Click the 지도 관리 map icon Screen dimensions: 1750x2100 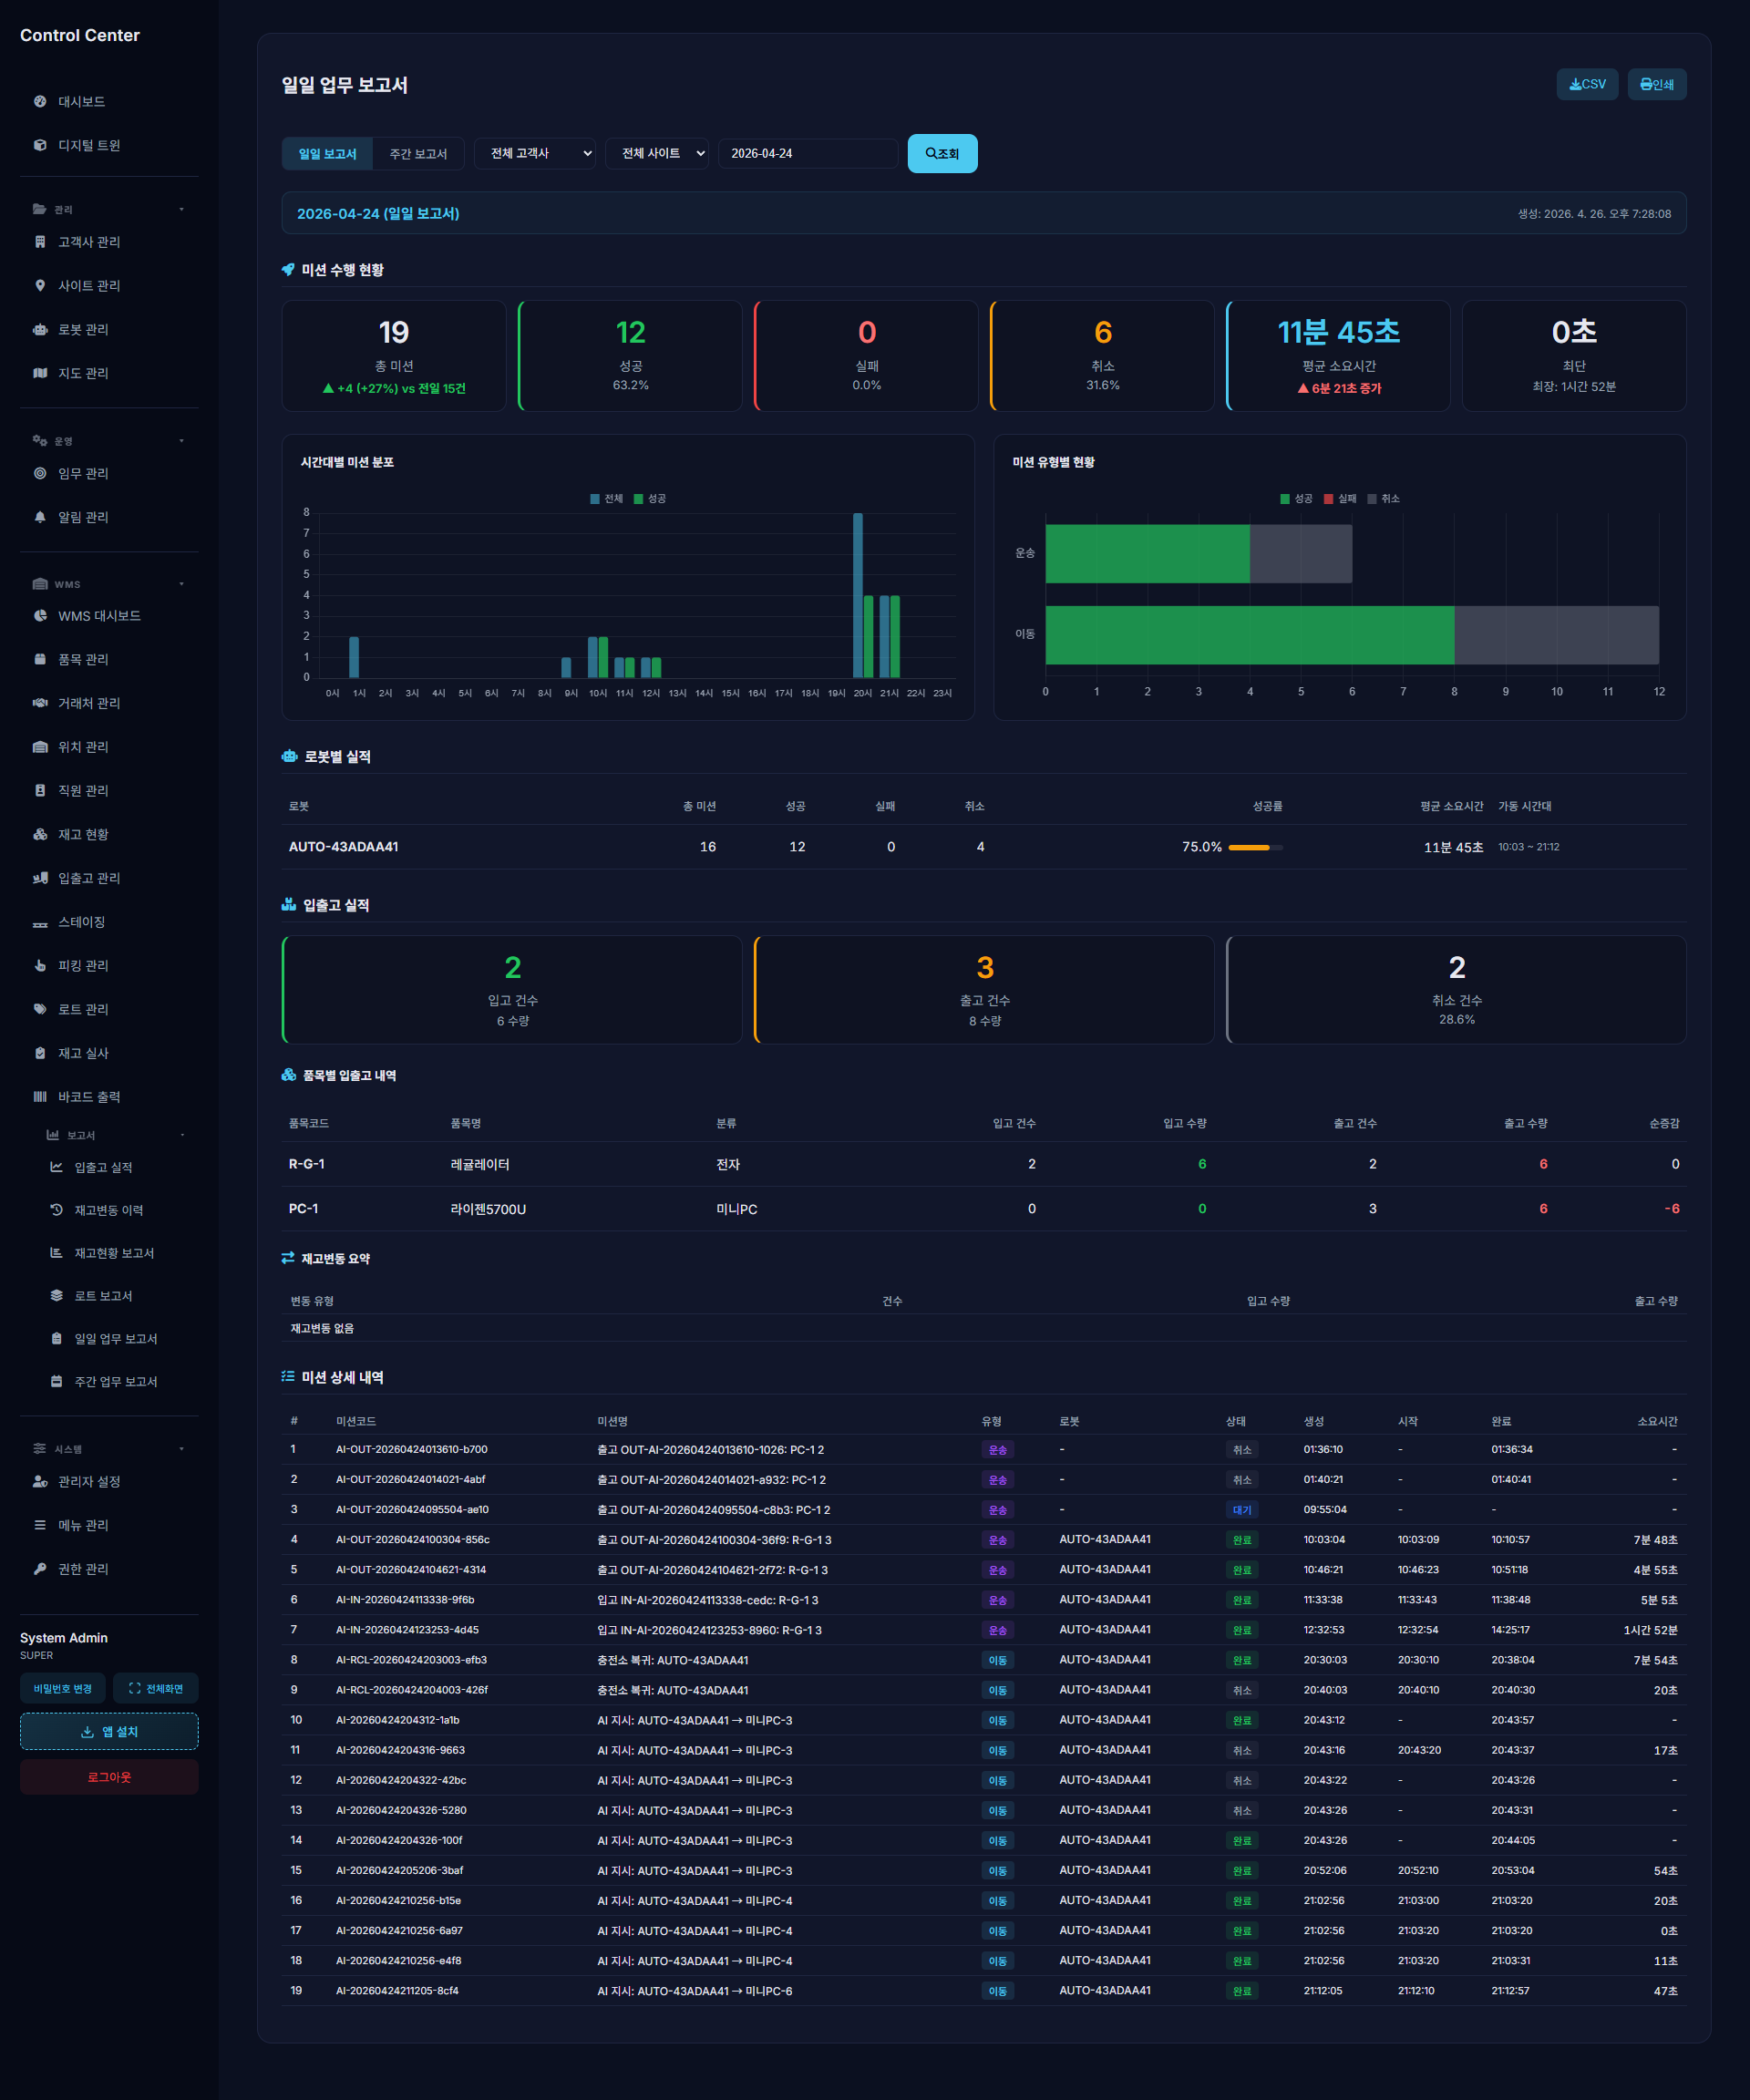[x=40, y=373]
